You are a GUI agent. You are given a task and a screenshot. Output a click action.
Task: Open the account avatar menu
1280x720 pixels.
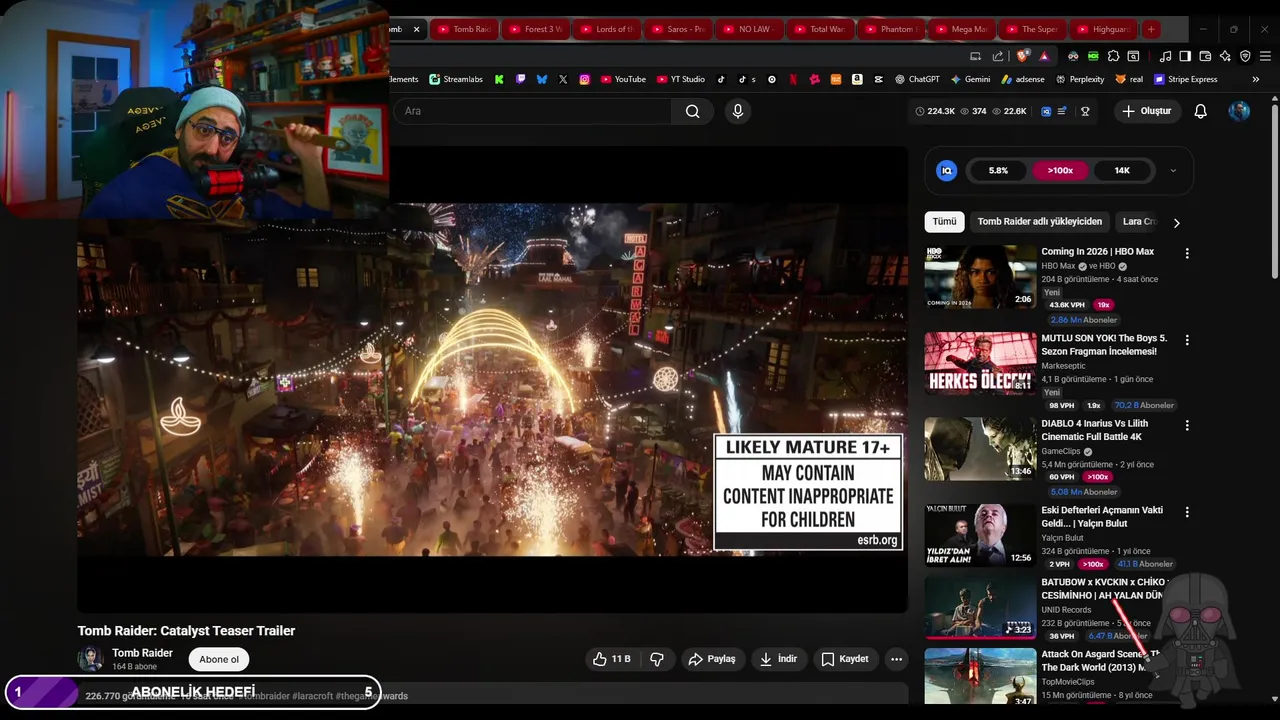(1239, 111)
